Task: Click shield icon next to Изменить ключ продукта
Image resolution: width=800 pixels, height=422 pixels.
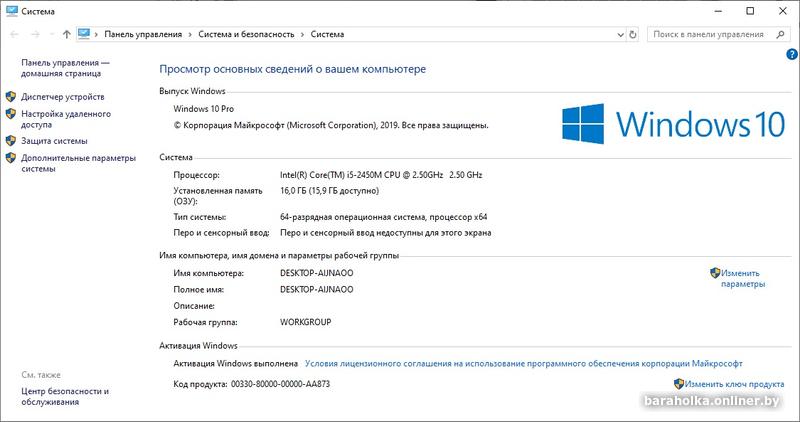Action: tap(679, 384)
